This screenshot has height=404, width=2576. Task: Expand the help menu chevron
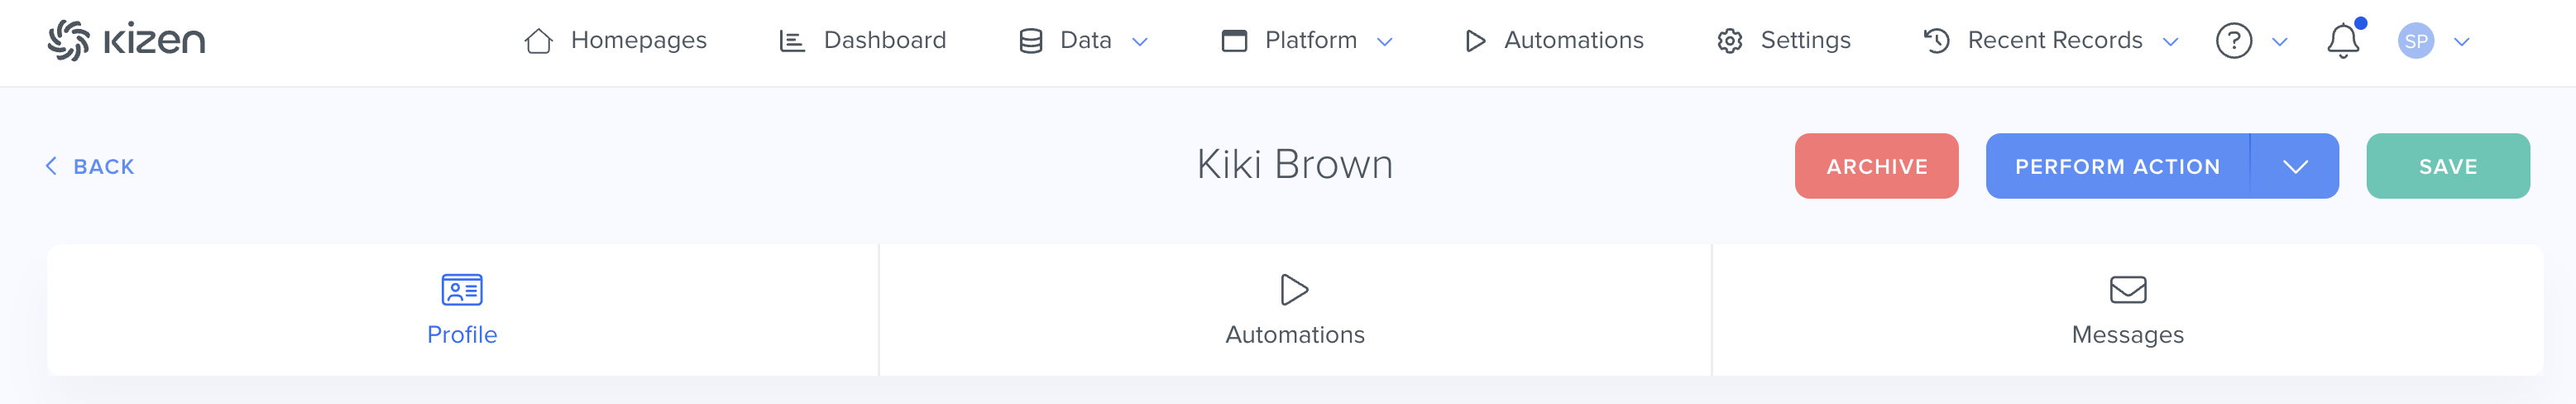[x=2280, y=42]
